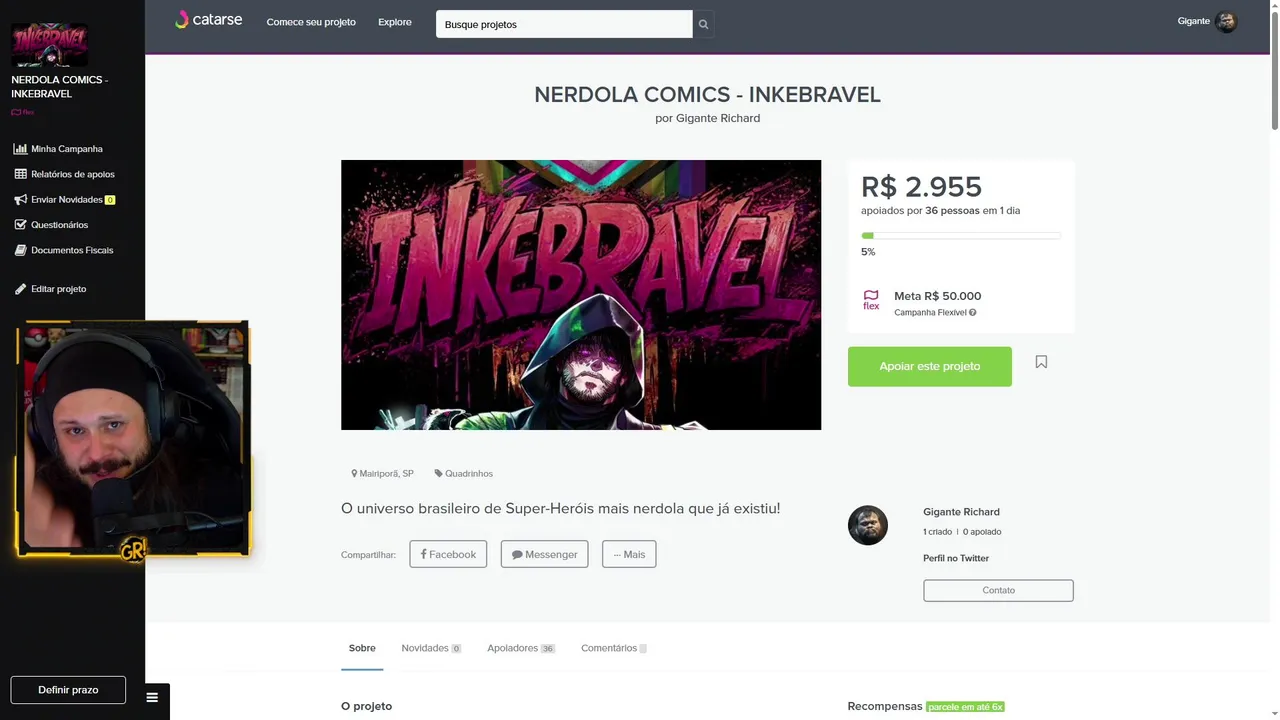Focus the Busque projetos search field
Screen dimensions: 1280x720
pos(564,24)
